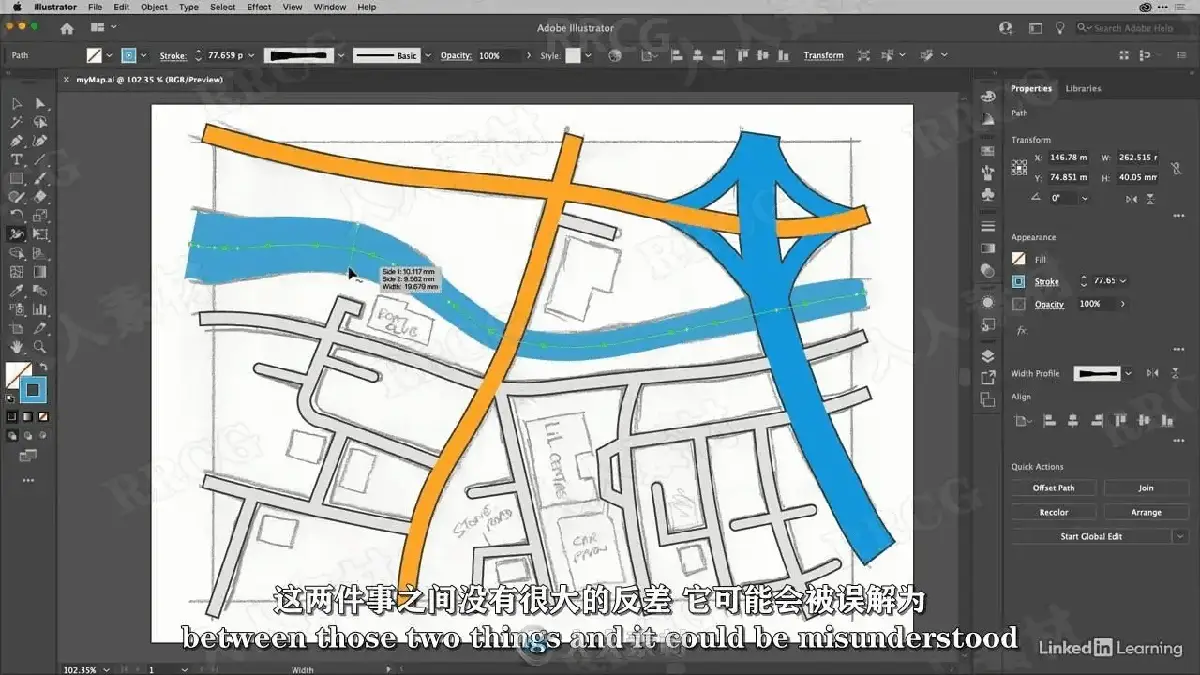
Task: Click the Transform link in control bar
Action: click(x=823, y=55)
